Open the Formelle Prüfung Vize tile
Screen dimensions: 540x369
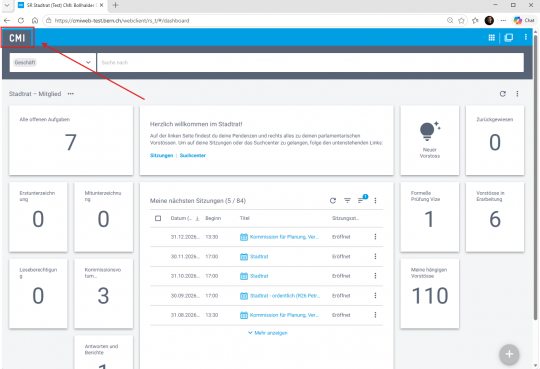pos(429,217)
